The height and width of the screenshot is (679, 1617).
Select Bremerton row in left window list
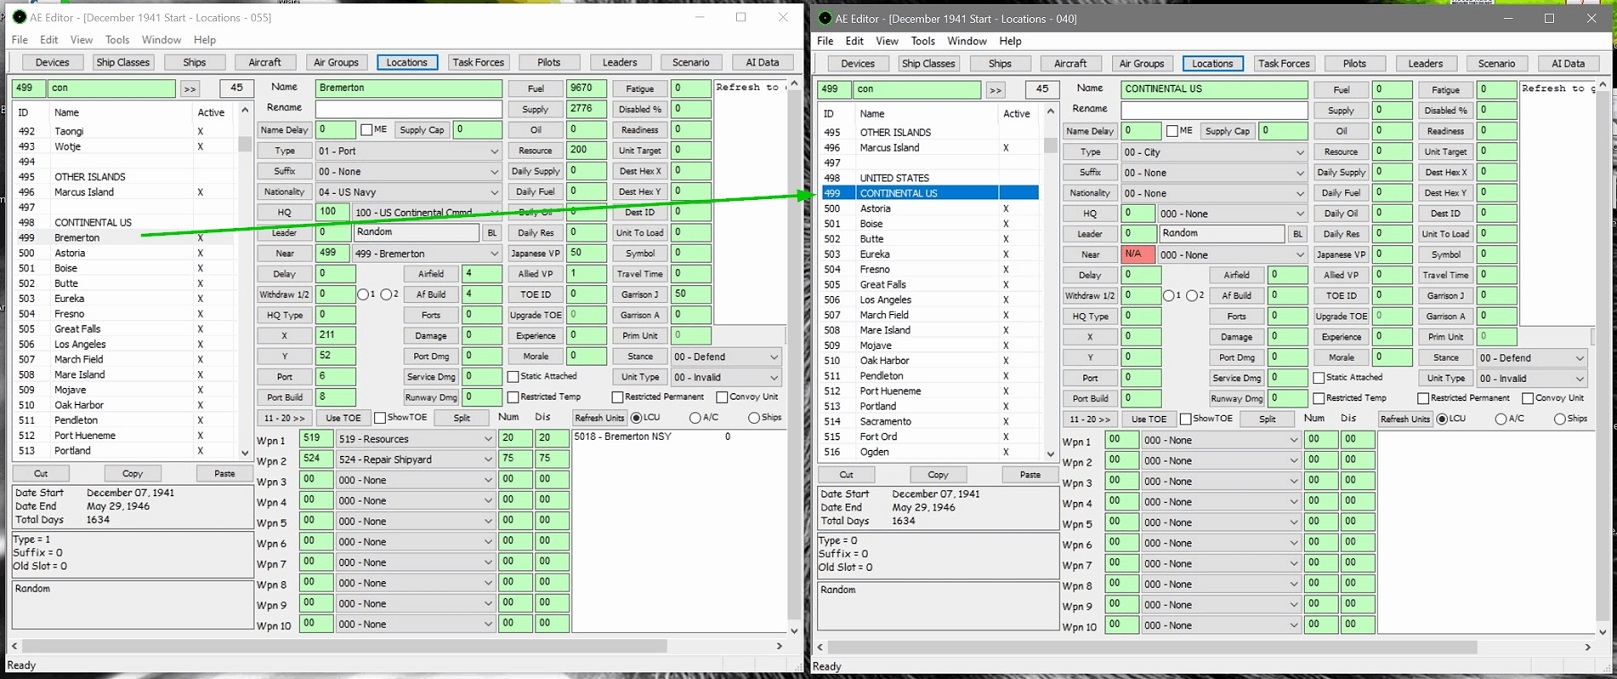(124, 238)
